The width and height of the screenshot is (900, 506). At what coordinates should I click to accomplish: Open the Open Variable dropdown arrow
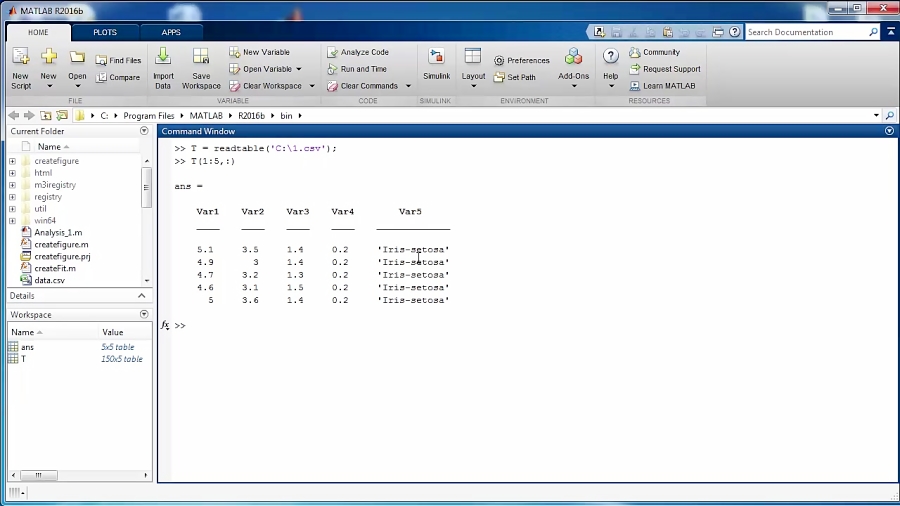299,69
